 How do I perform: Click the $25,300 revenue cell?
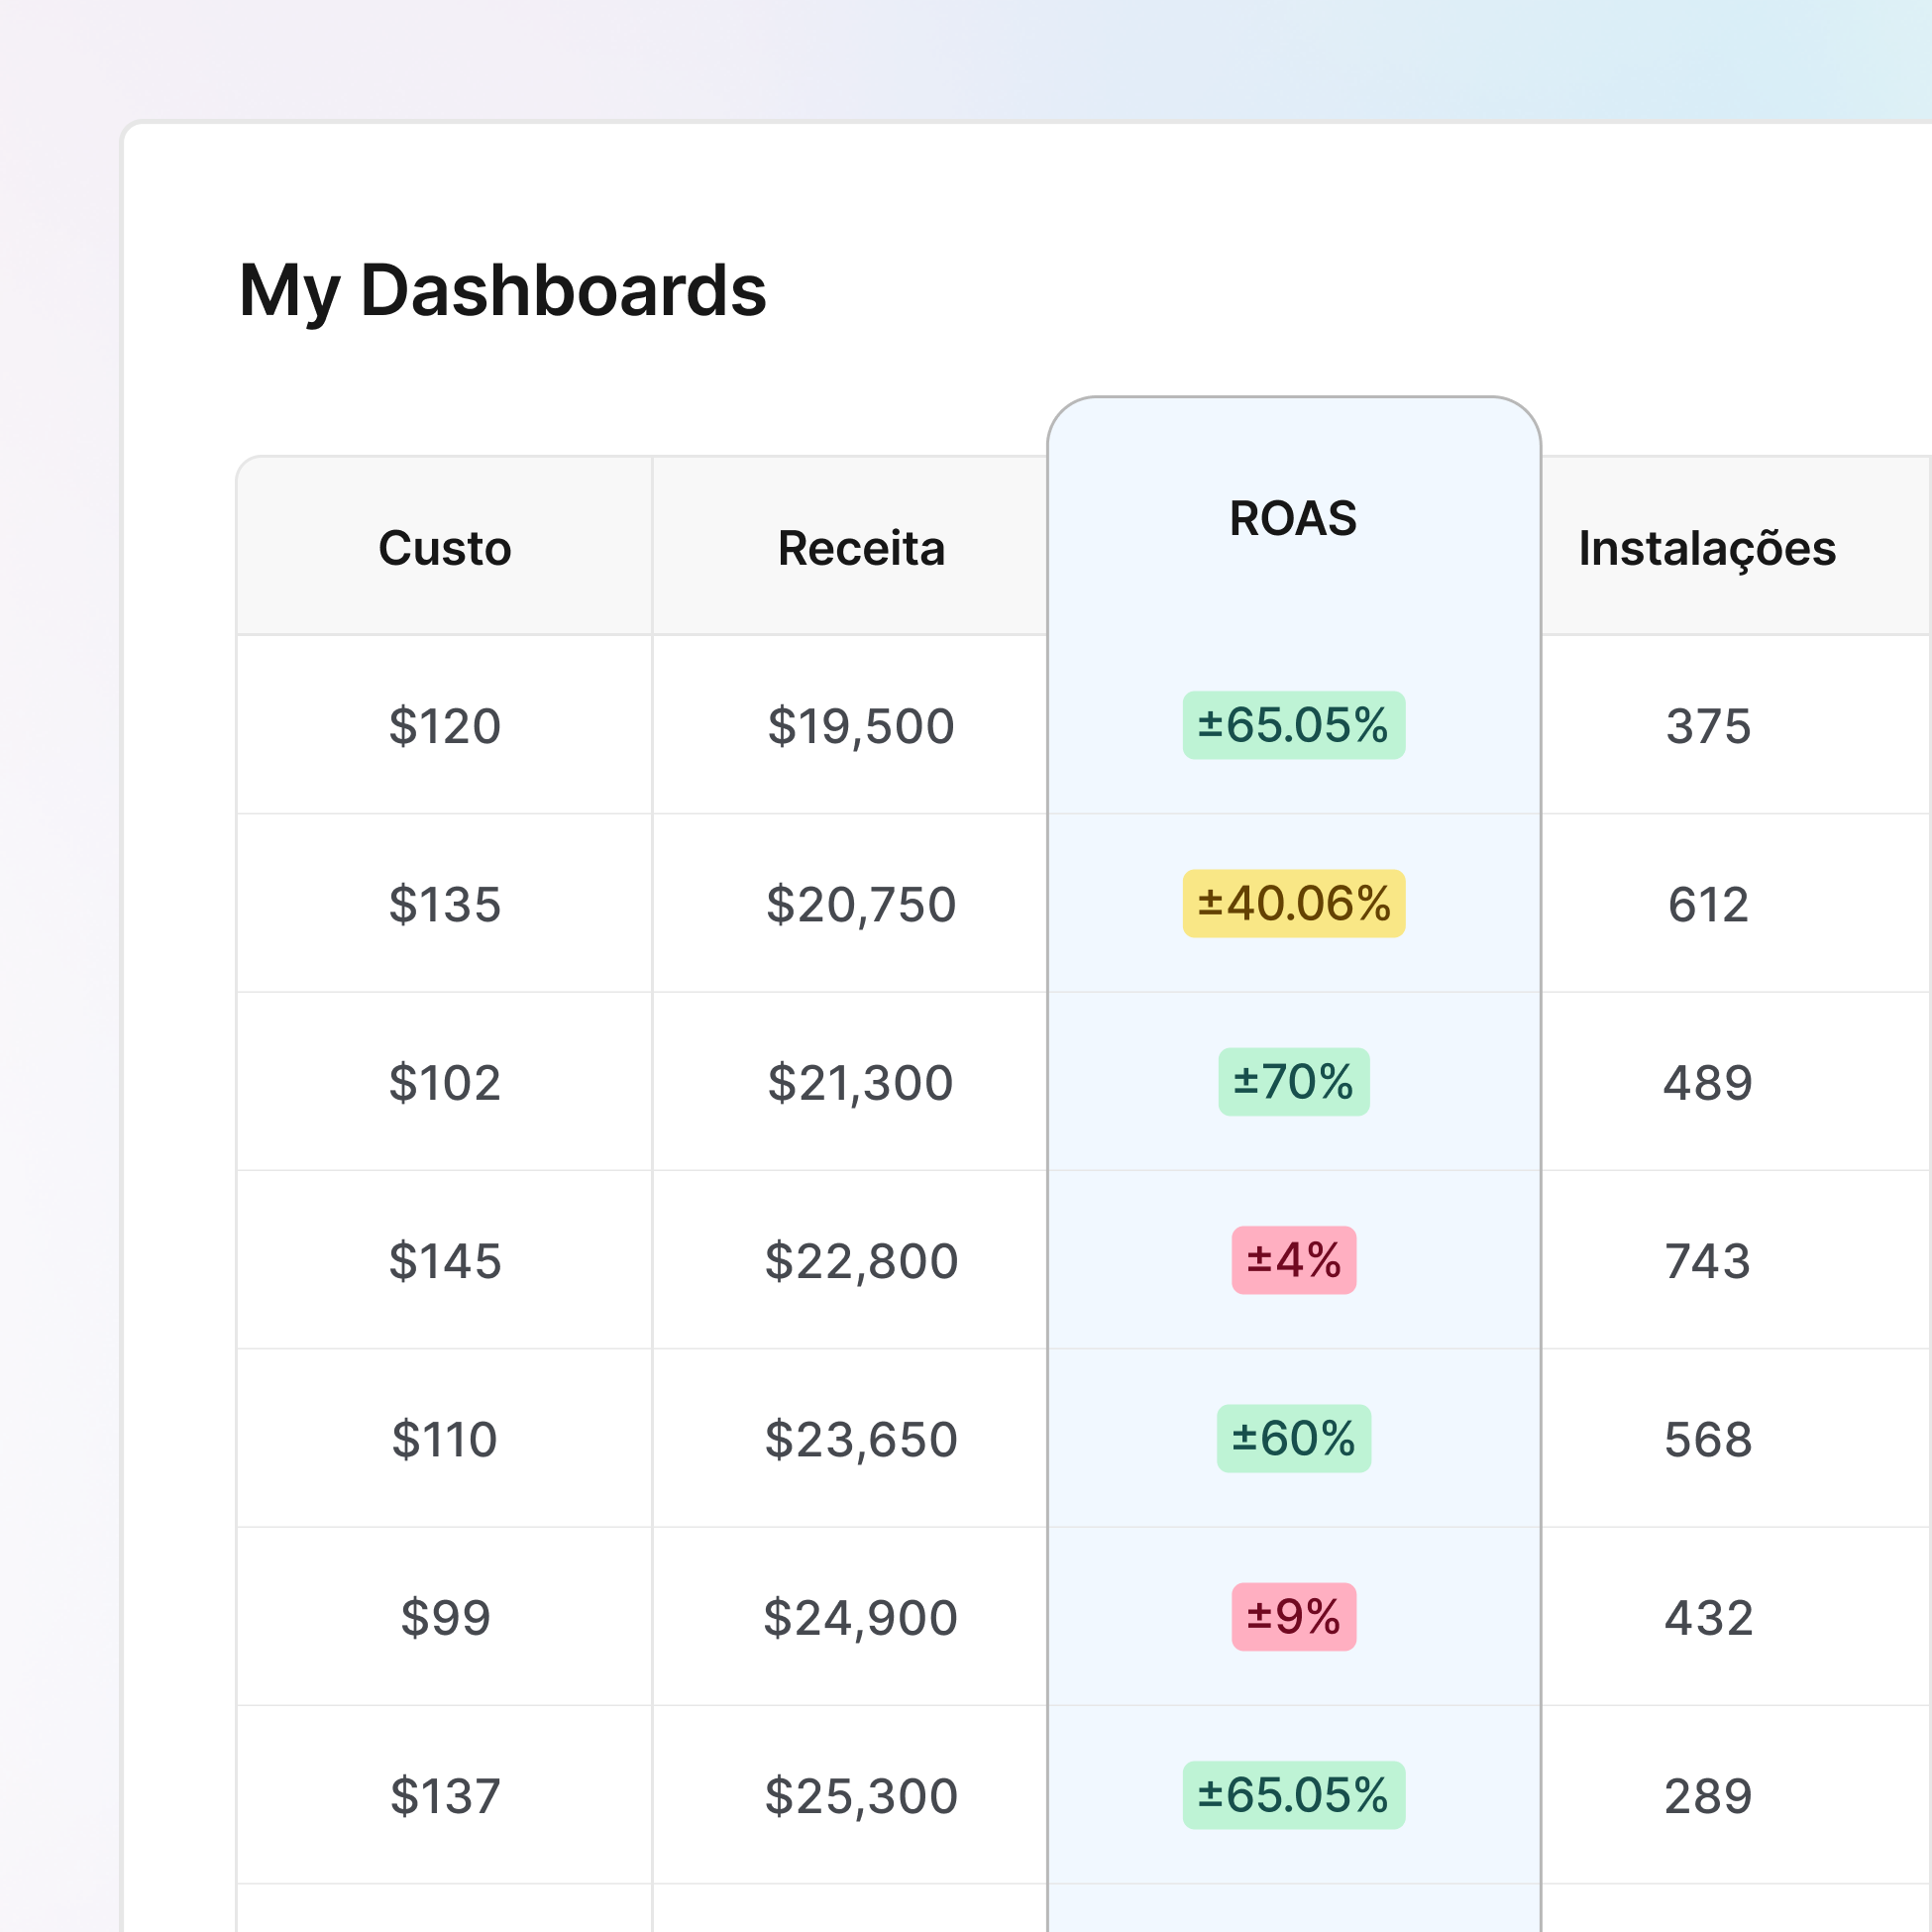click(861, 1796)
